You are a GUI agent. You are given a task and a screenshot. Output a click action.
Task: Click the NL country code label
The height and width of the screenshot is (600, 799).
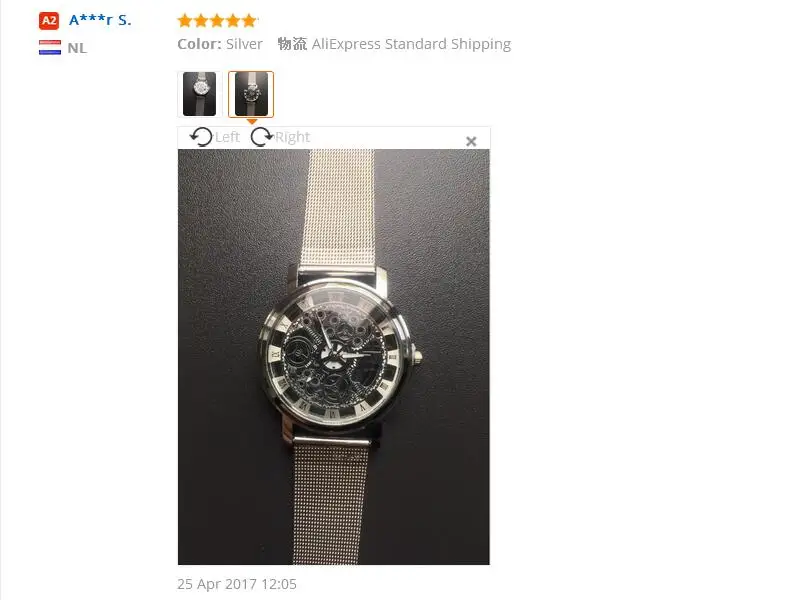[77, 48]
